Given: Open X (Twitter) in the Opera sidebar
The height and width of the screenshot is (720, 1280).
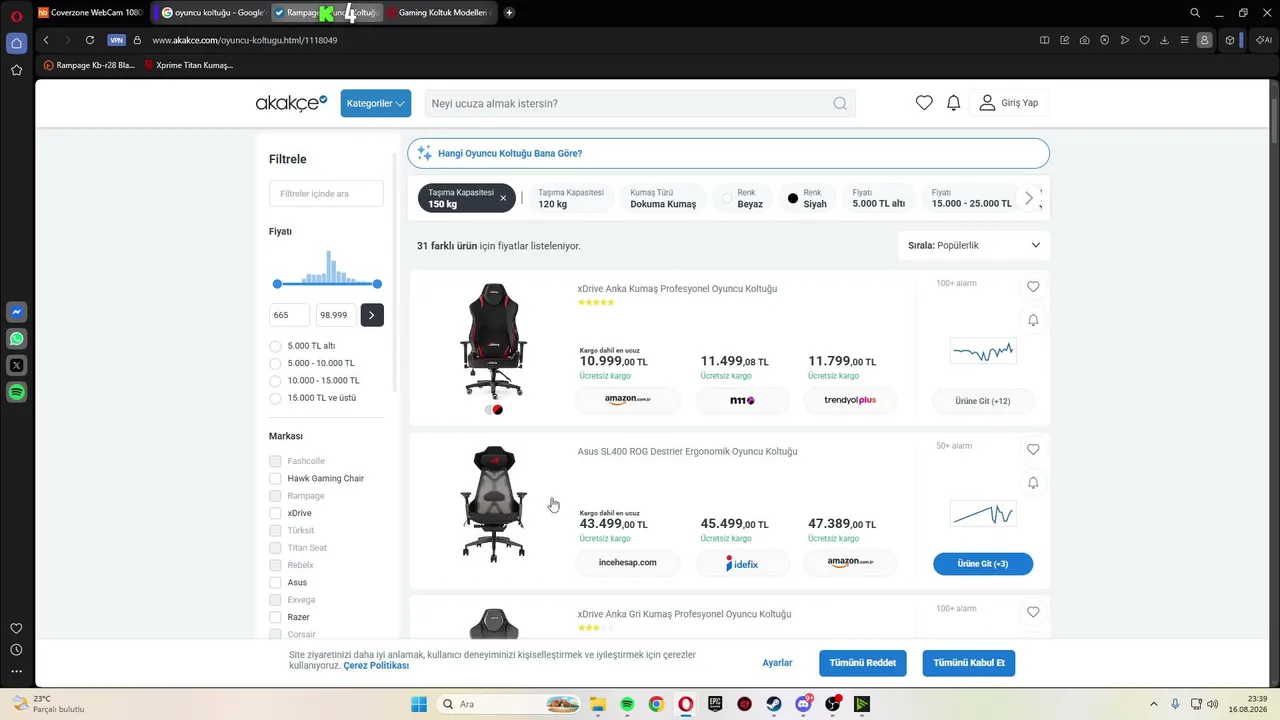Looking at the screenshot, I should tap(16, 366).
